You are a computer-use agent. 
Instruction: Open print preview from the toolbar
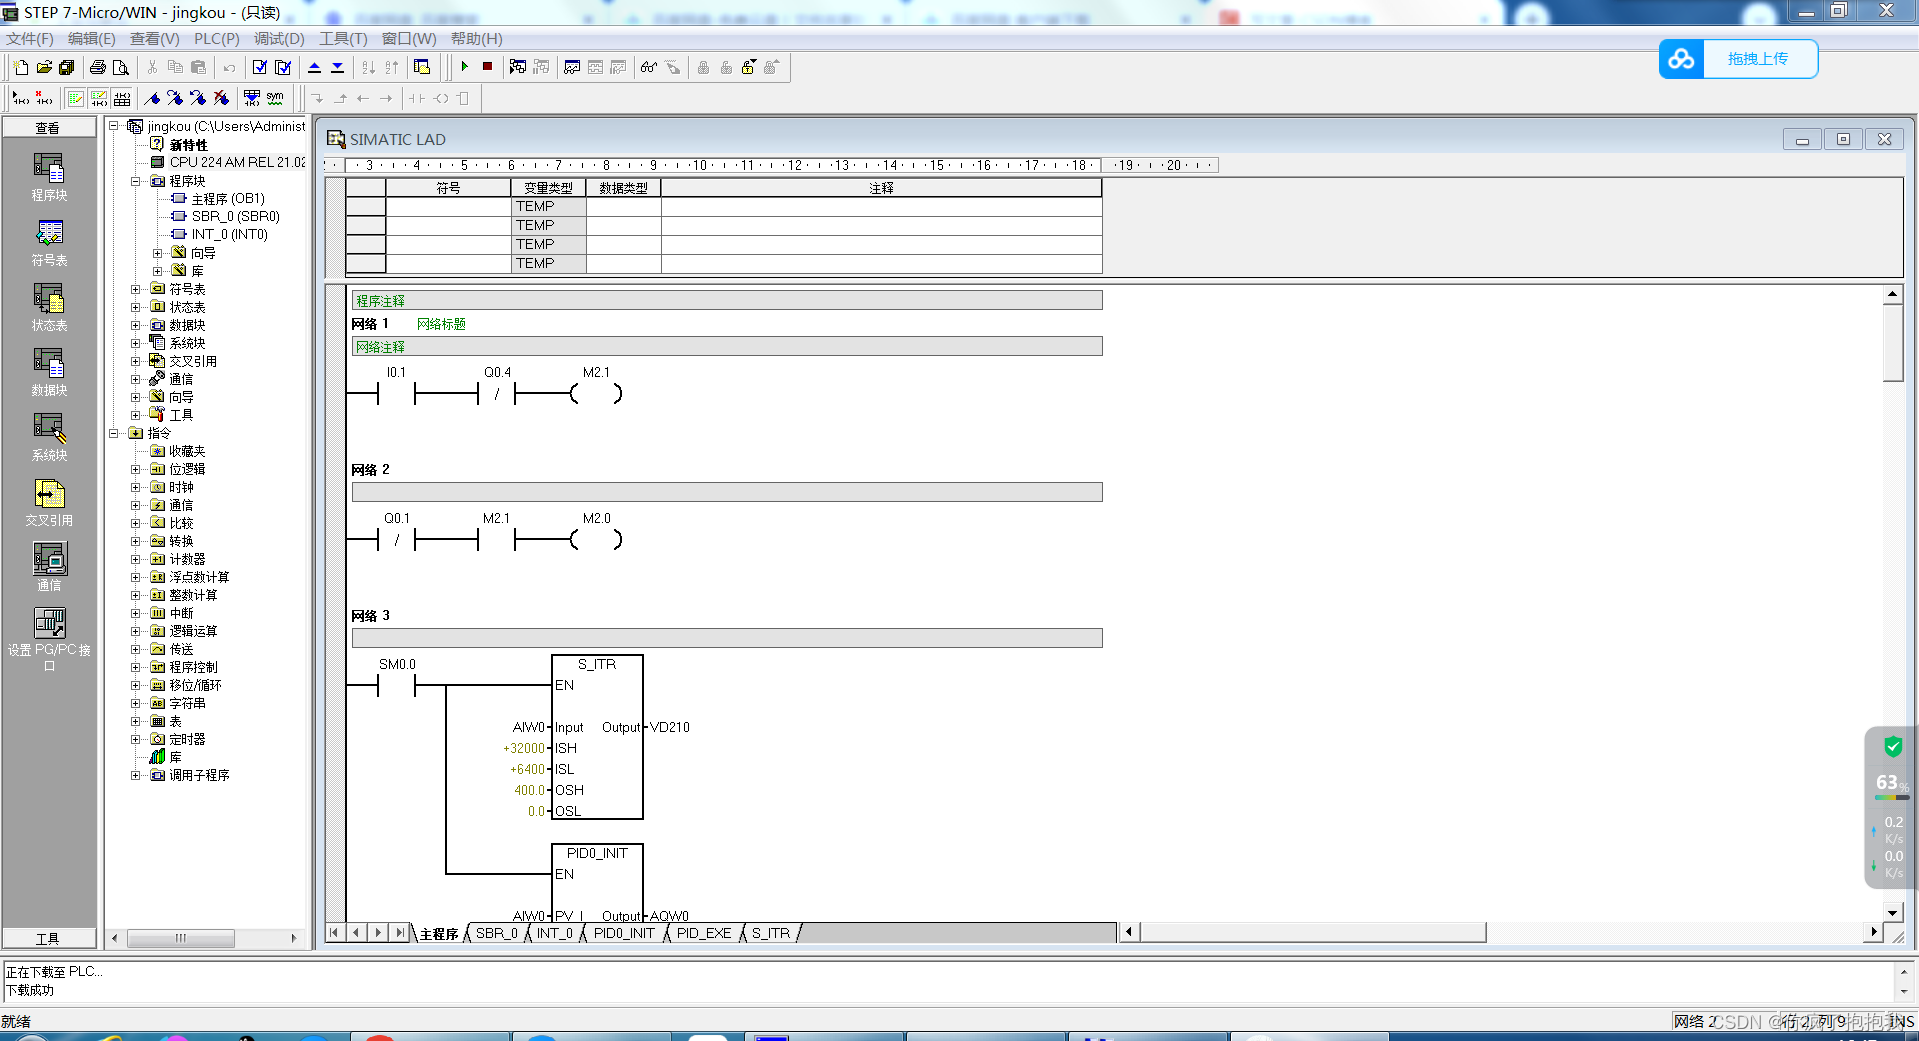121,67
